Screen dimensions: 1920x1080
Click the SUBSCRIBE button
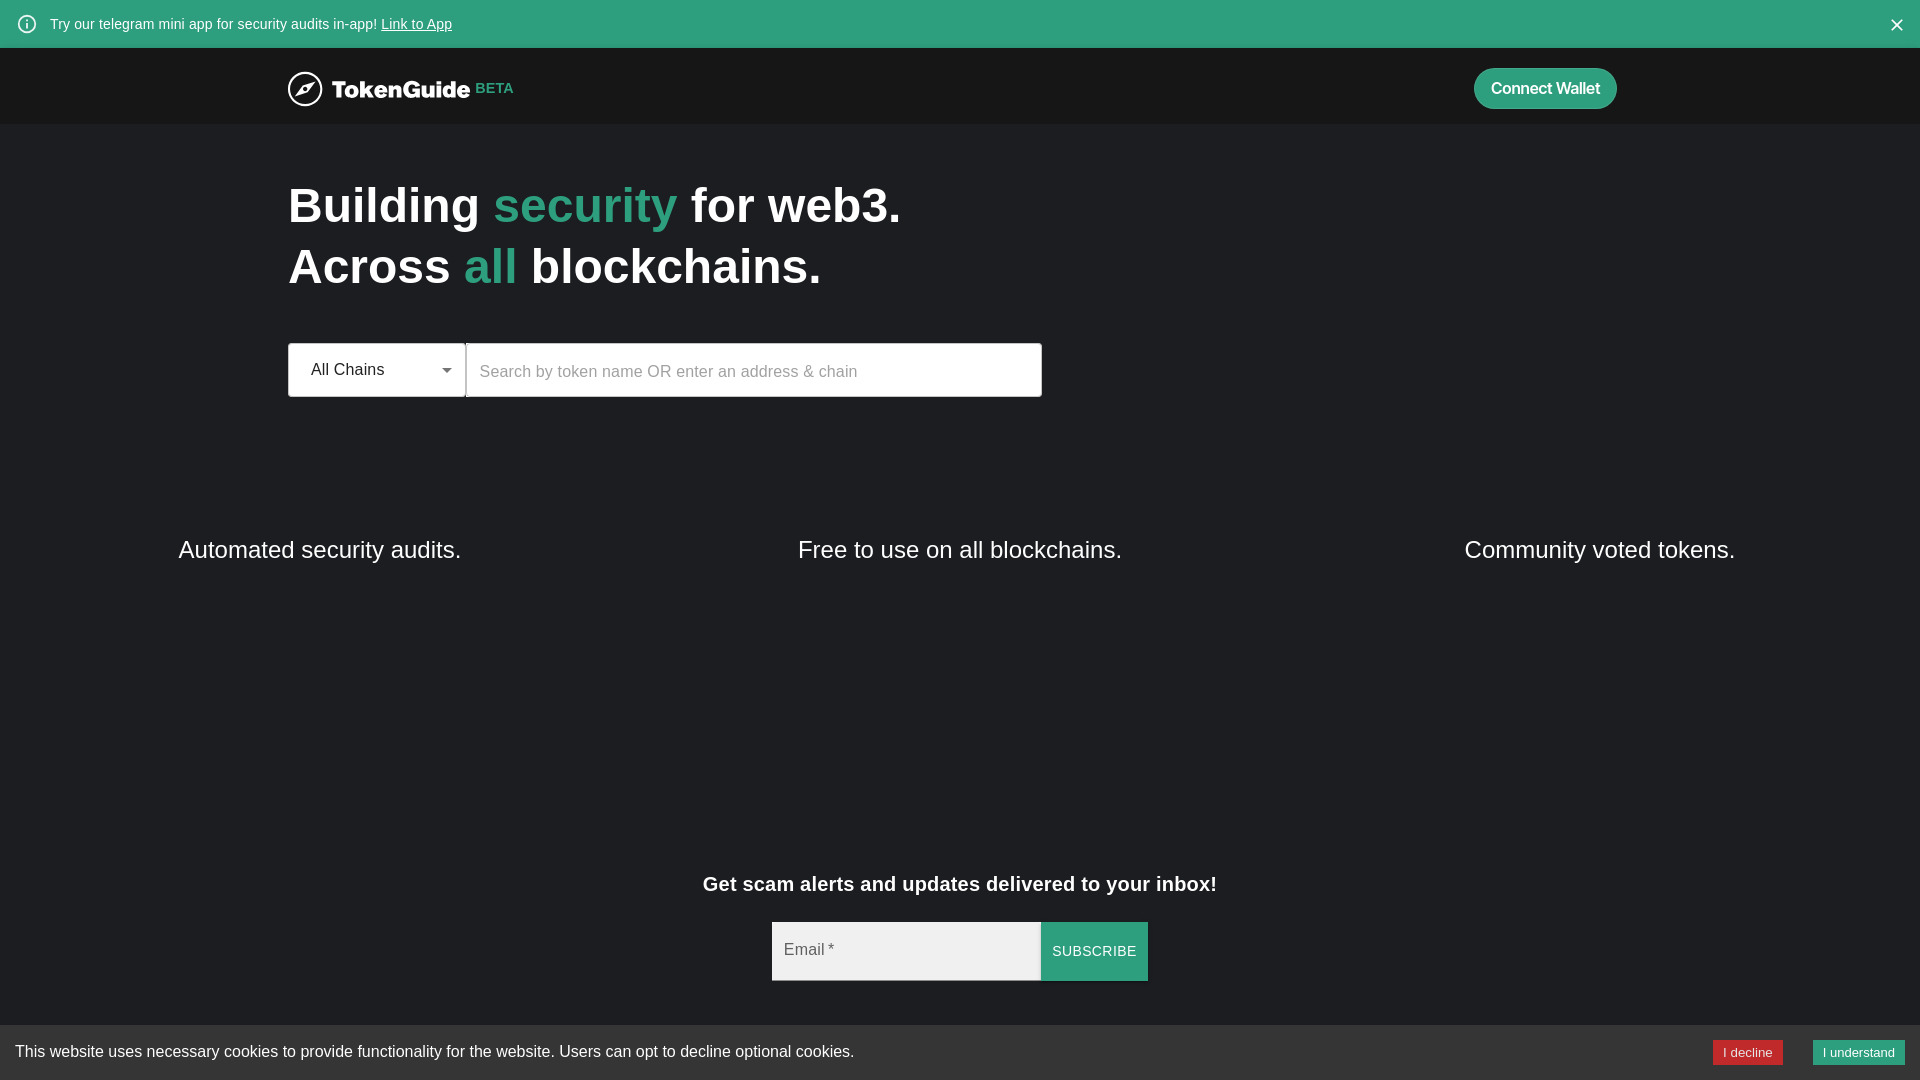[x=1095, y=951]
